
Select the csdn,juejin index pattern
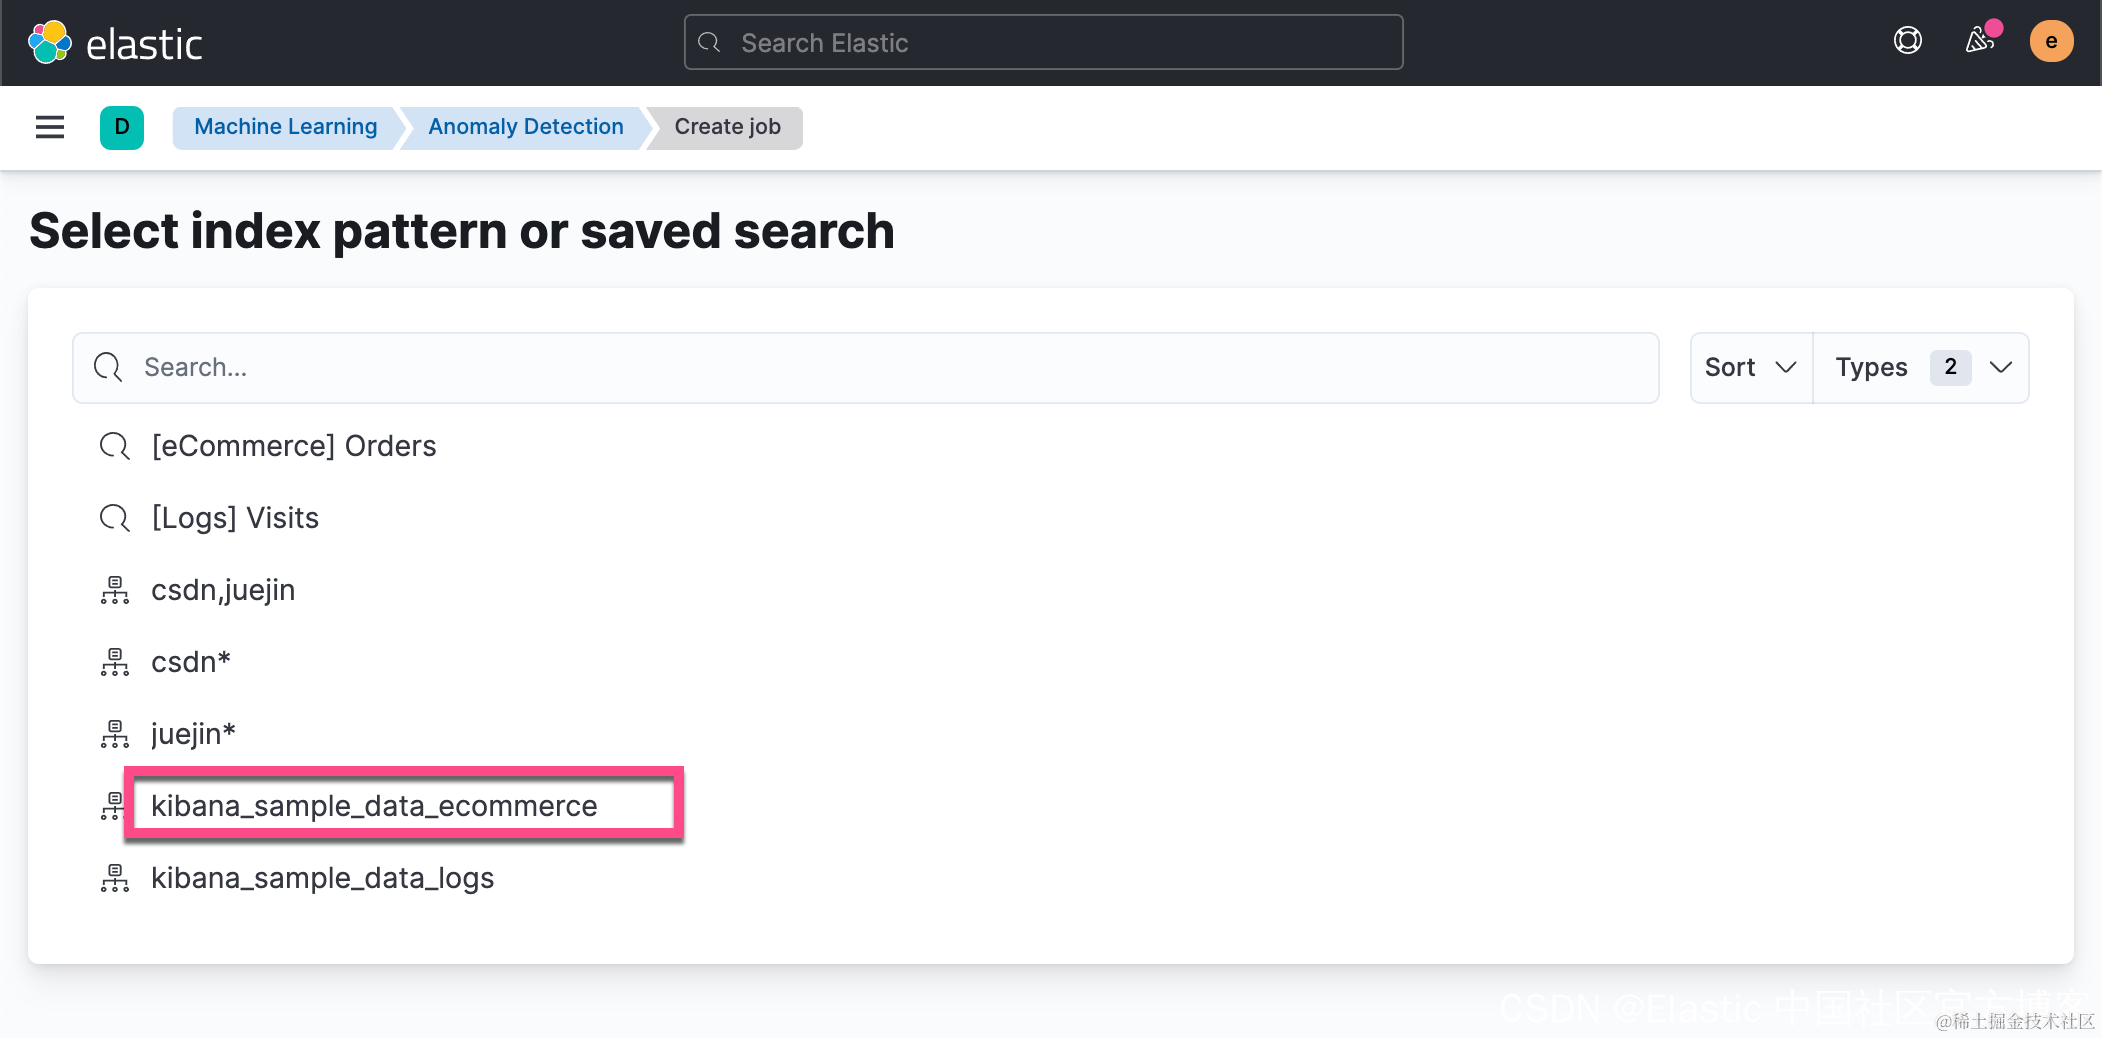(223, 590)
